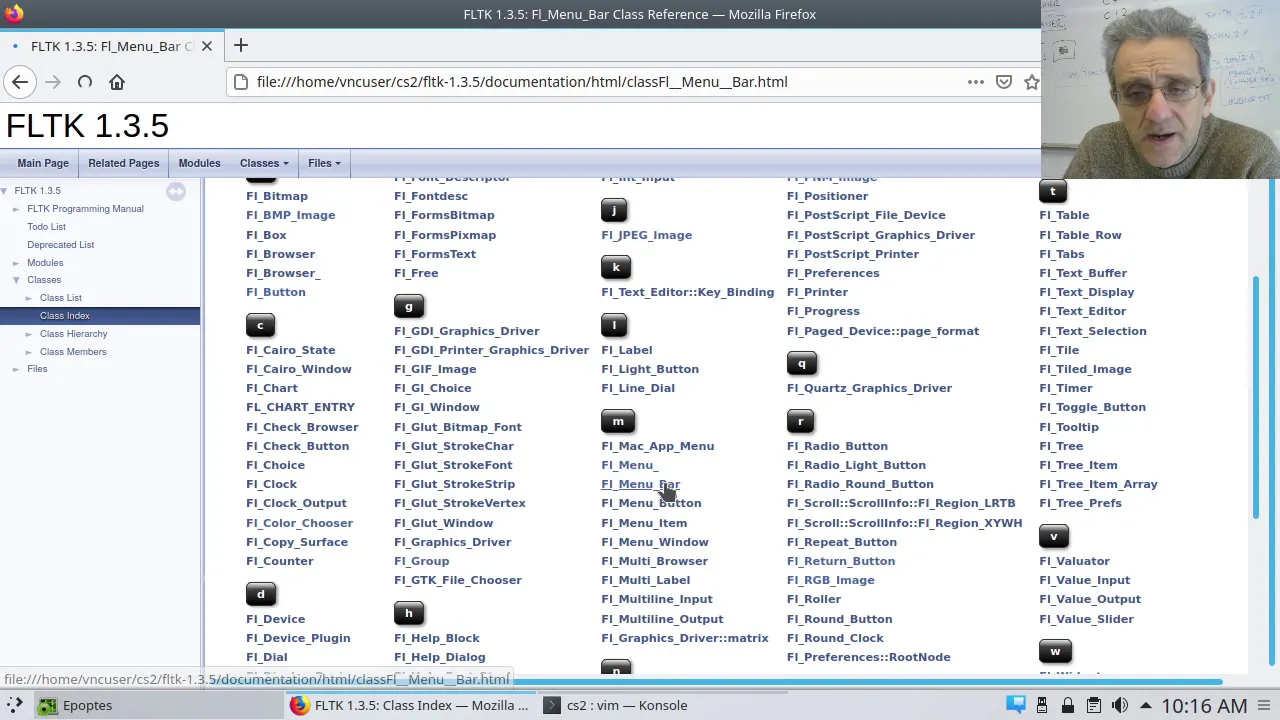Jump to the 'm' letter index badge
The image size is (1280, 720).
[618, 422]
